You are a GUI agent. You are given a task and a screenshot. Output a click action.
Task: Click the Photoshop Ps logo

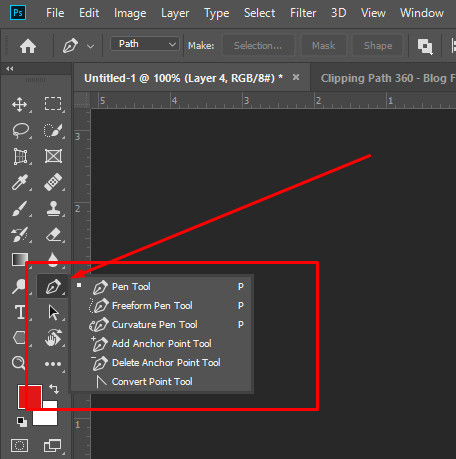[x=18, y=13]
